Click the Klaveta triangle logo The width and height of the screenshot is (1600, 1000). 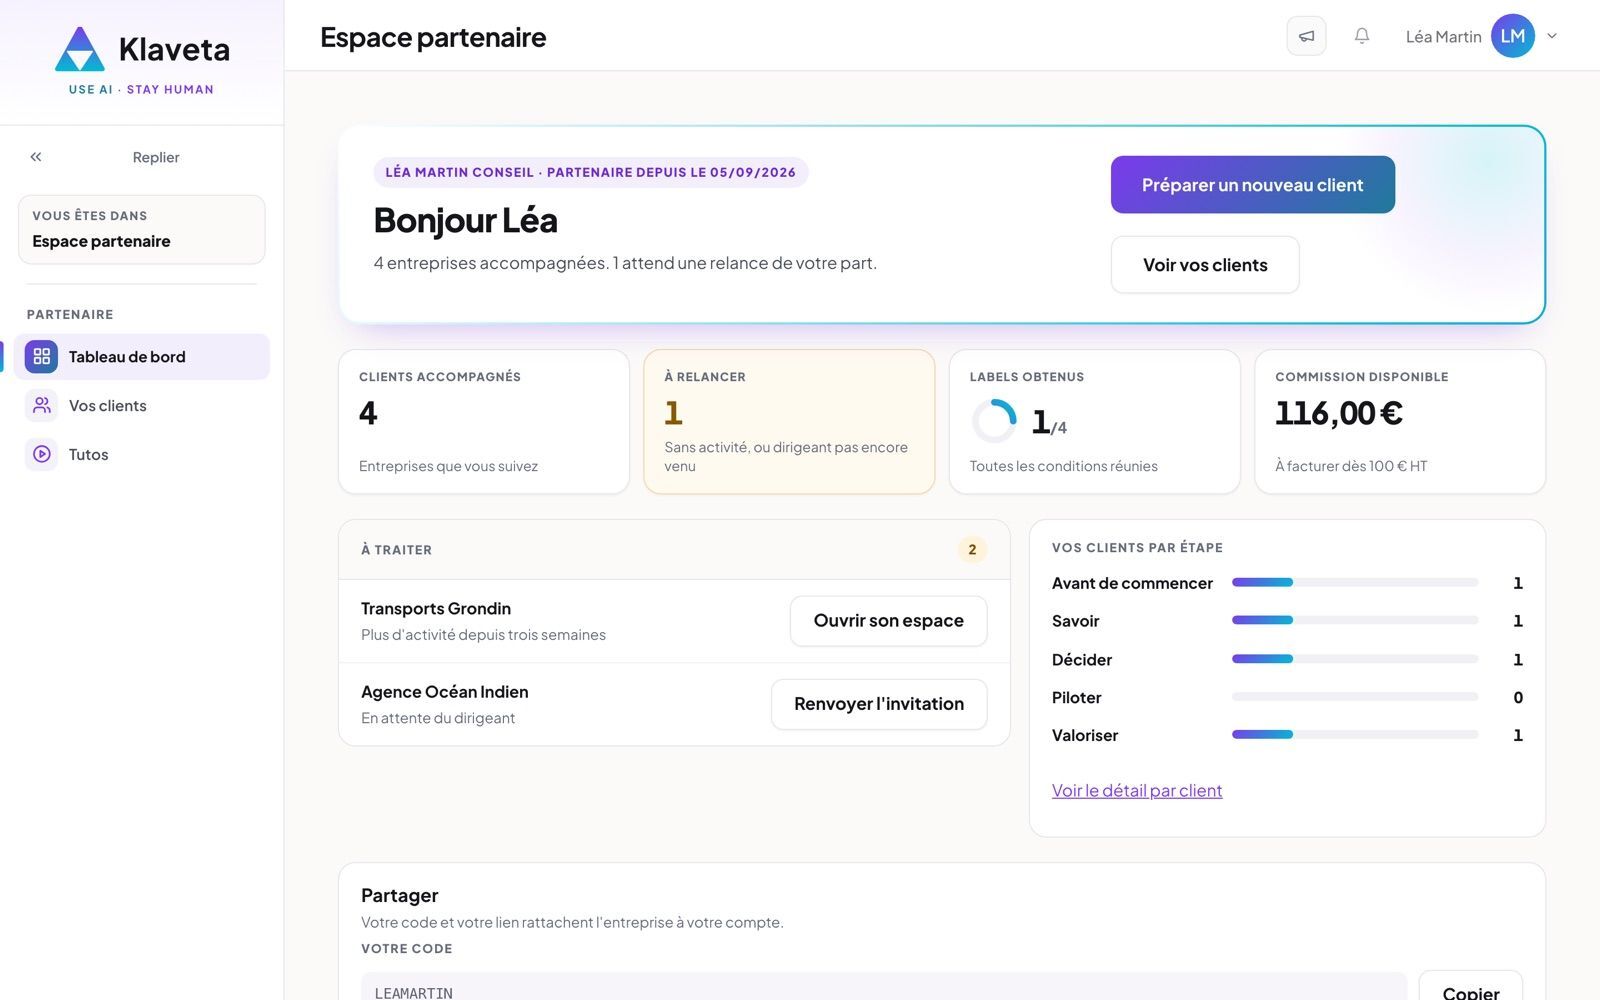tap(79, 49)
